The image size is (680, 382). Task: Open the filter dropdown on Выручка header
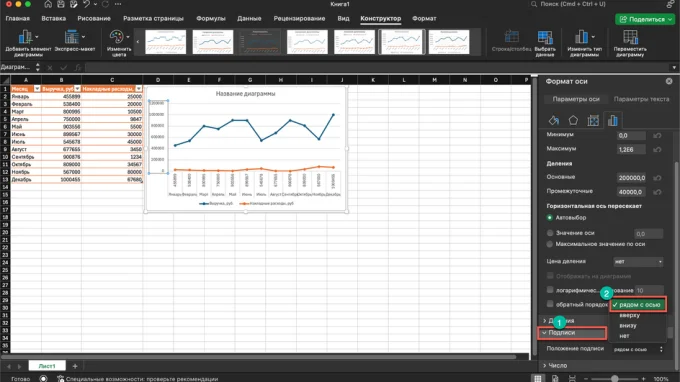pyautogui.click(x=77, y=89)
